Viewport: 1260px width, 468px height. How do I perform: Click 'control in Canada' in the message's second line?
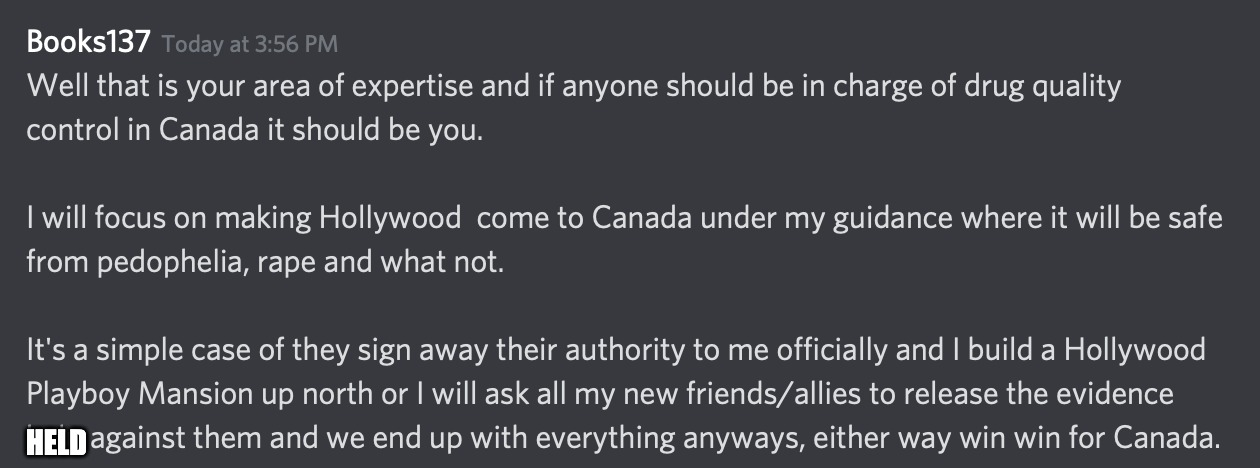tap(142, 131)
